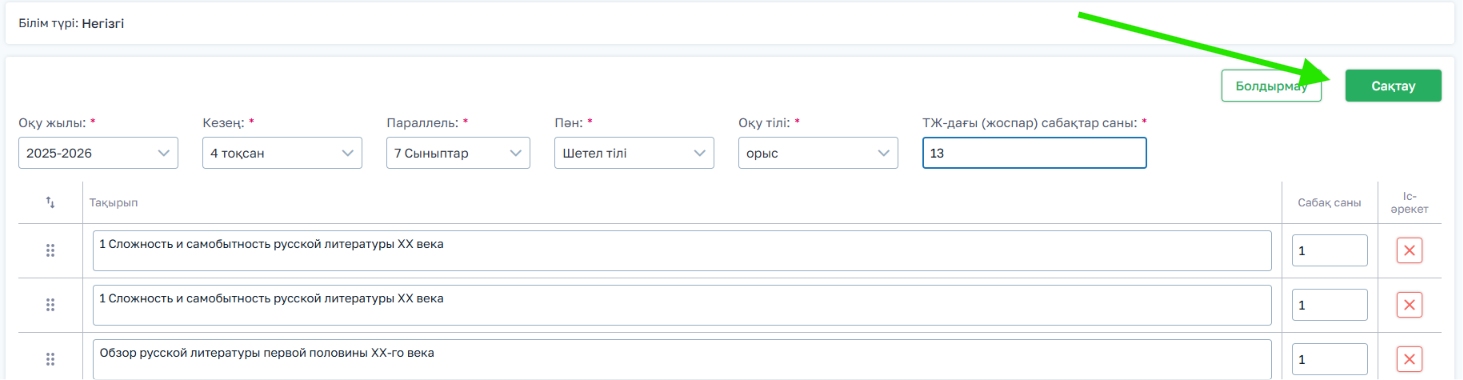The image size is (1463, 380).
Task: Click the third row drag handle
Action: click(50, 359)
